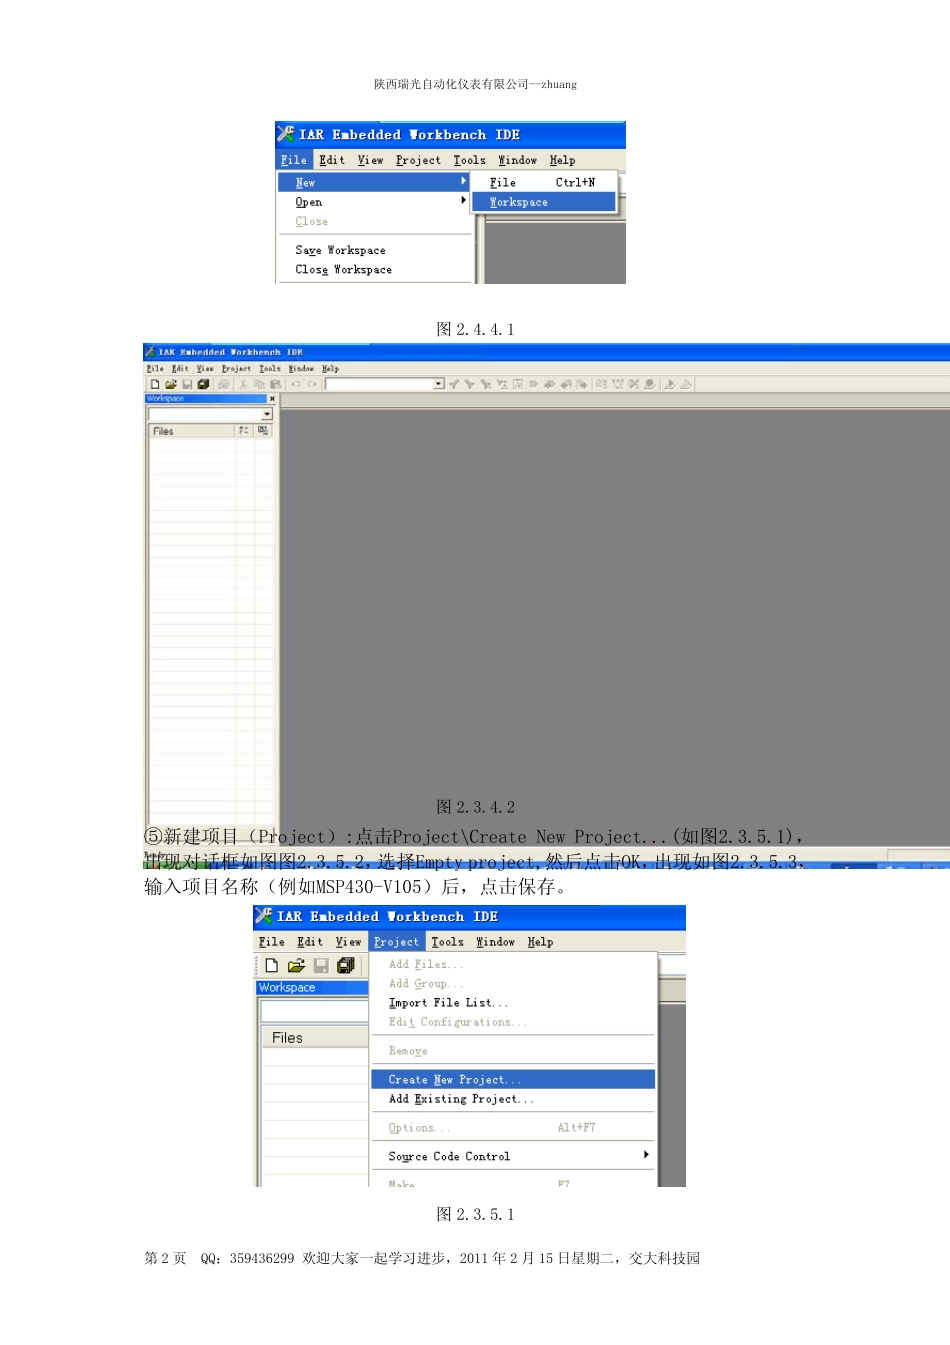Expand the Open submenu arrow in File menu
This screenshot has width=950, height=1345.
[x=463, y=201]
